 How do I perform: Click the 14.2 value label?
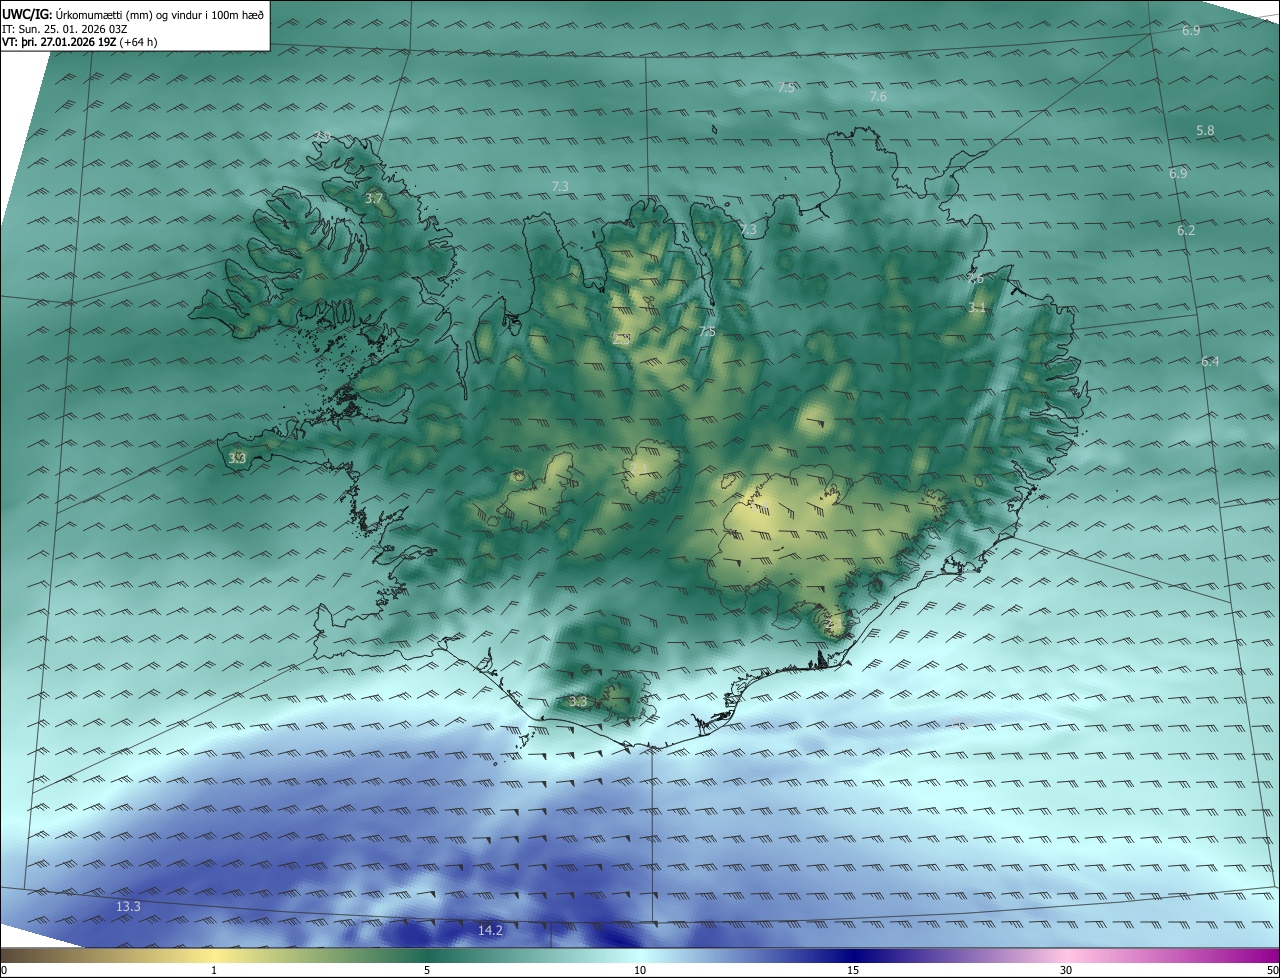[x=490, y=931]
